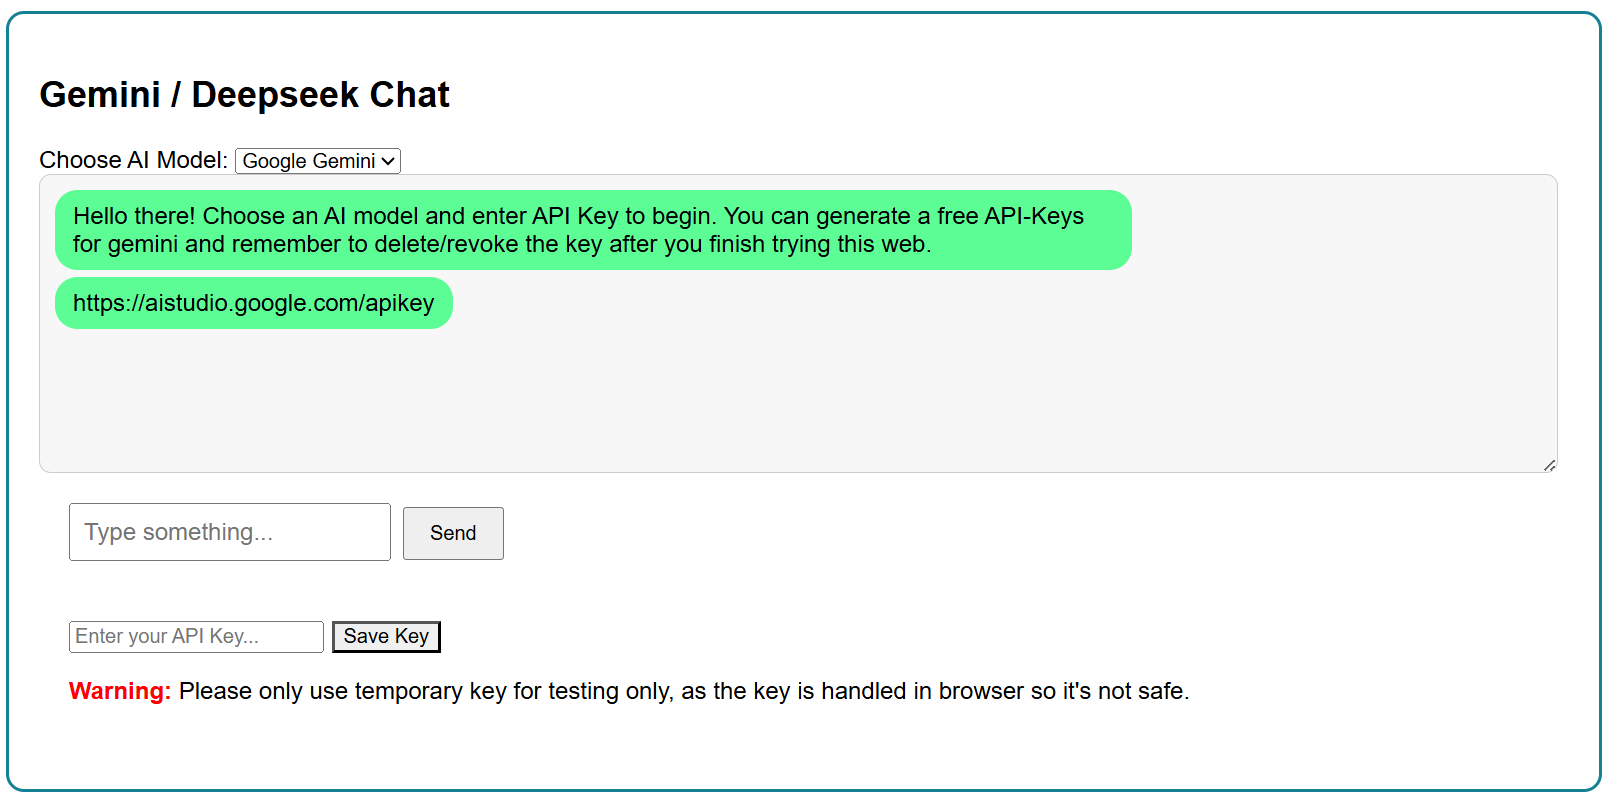This screenshot has height=805, width=1611.
Task: Click the hello message from the assistant
Action: pos(592,229)
